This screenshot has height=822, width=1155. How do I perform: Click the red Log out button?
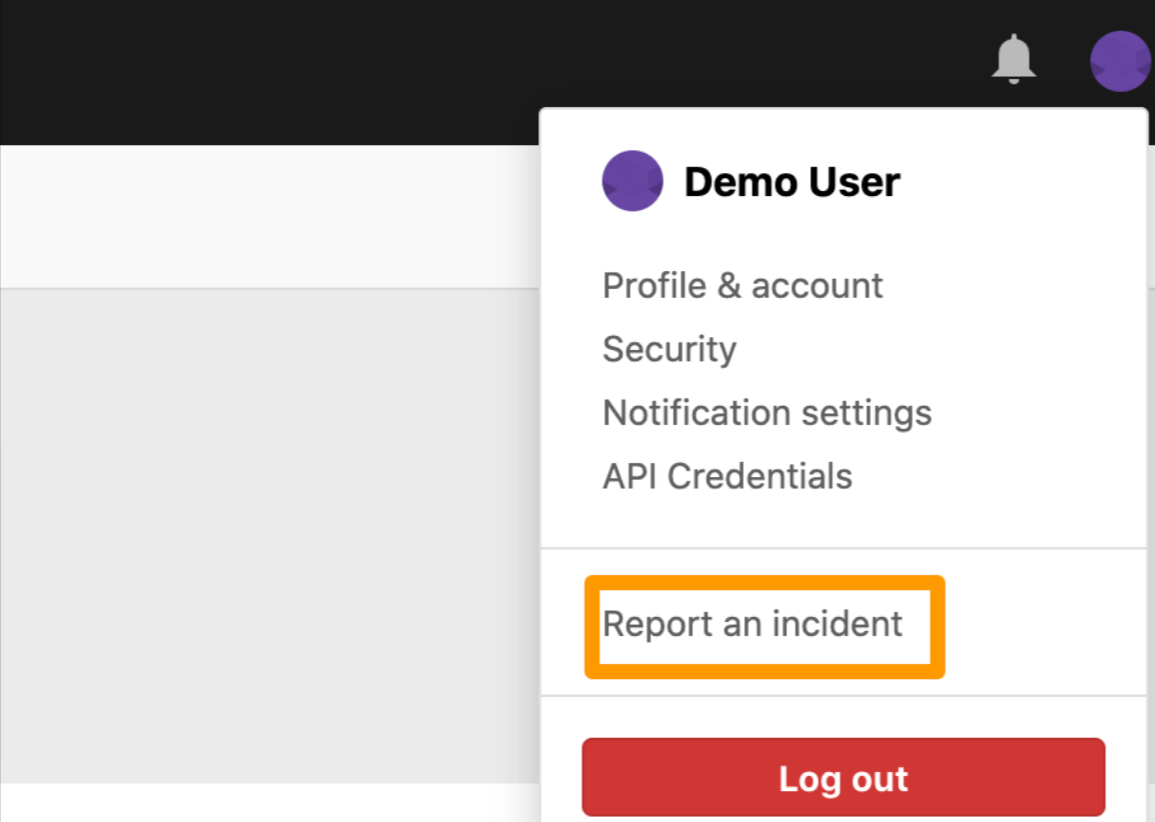[x=843, y=777]
